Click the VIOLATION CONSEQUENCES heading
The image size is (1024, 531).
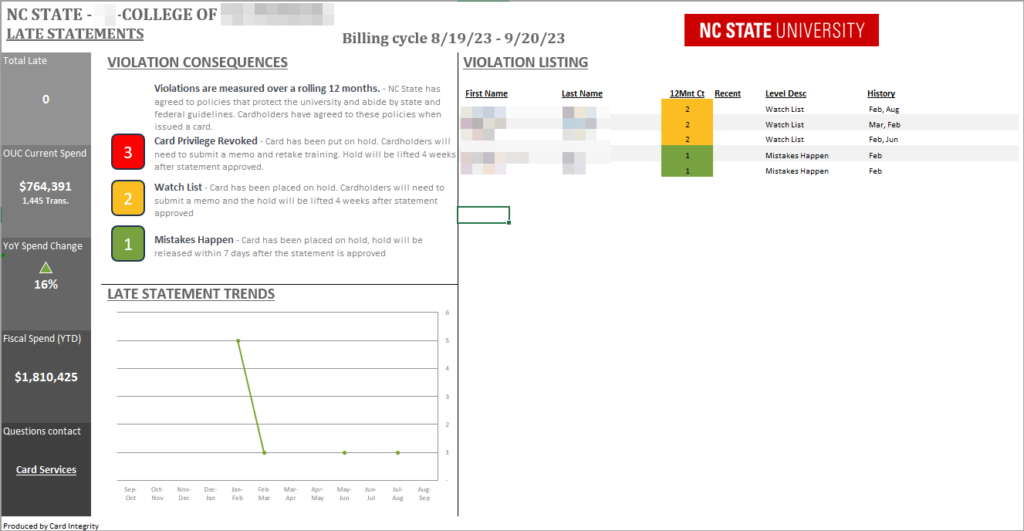point(197,62)
